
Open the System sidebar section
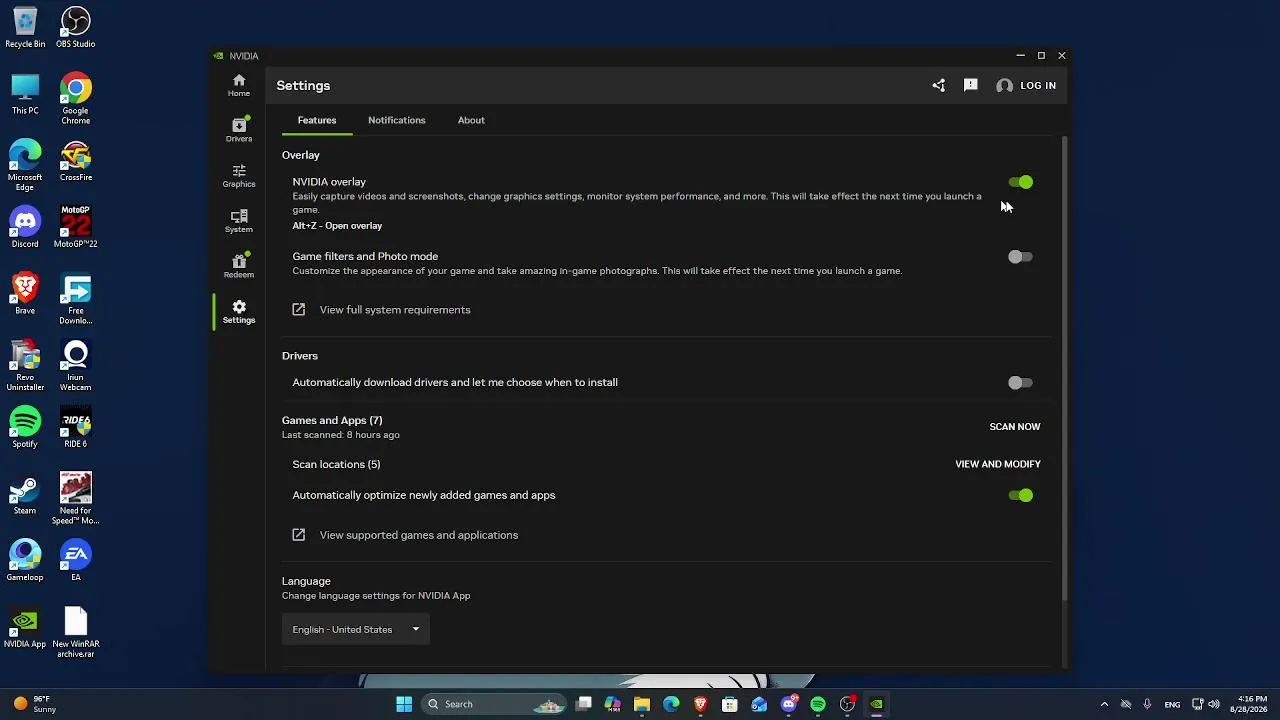pos(238,221)
